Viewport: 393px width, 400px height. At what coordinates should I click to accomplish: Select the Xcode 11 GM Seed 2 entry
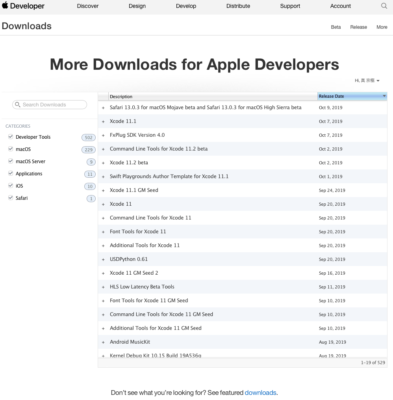pos(134,273)
